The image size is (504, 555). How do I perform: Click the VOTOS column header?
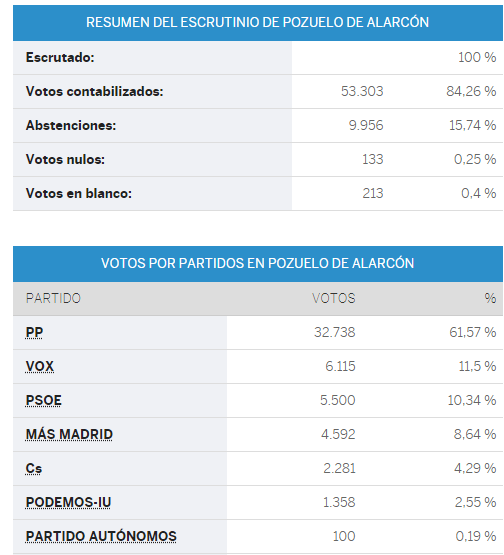tap(333, 298)
